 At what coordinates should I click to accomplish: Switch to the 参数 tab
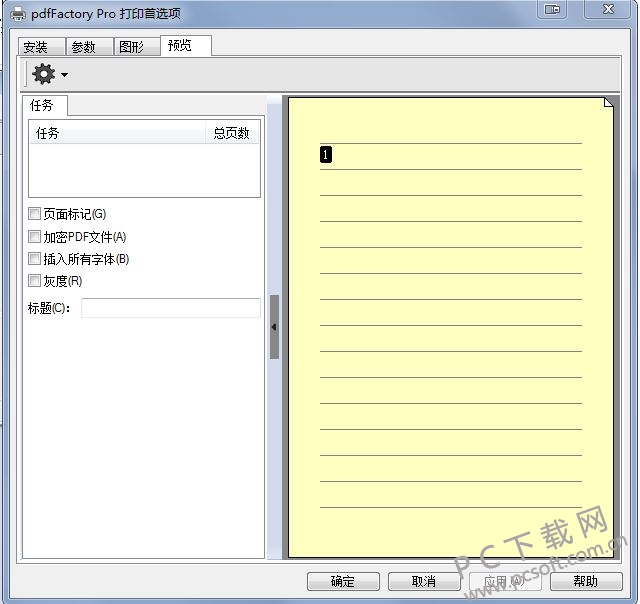pyautogui.click(x=90, y=47)
